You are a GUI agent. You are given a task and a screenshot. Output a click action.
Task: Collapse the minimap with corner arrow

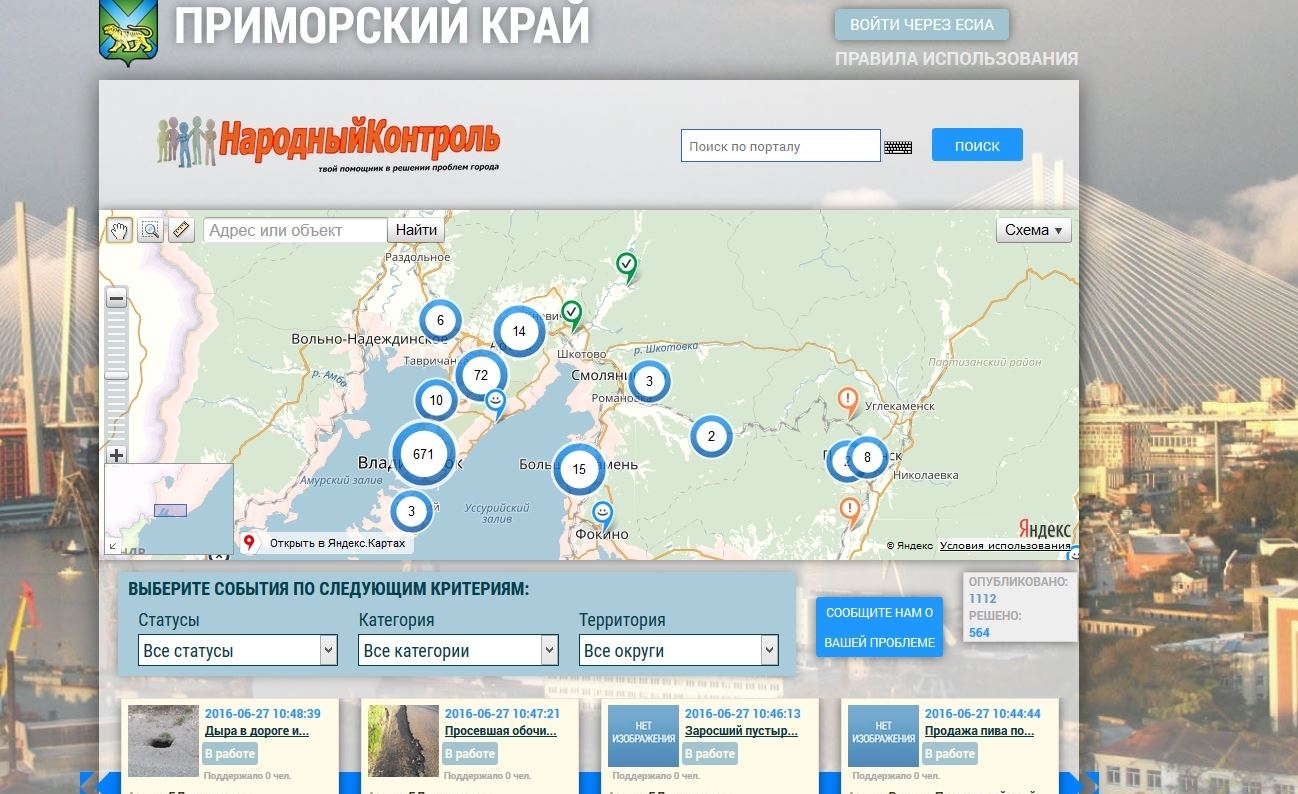pos(112,546)
